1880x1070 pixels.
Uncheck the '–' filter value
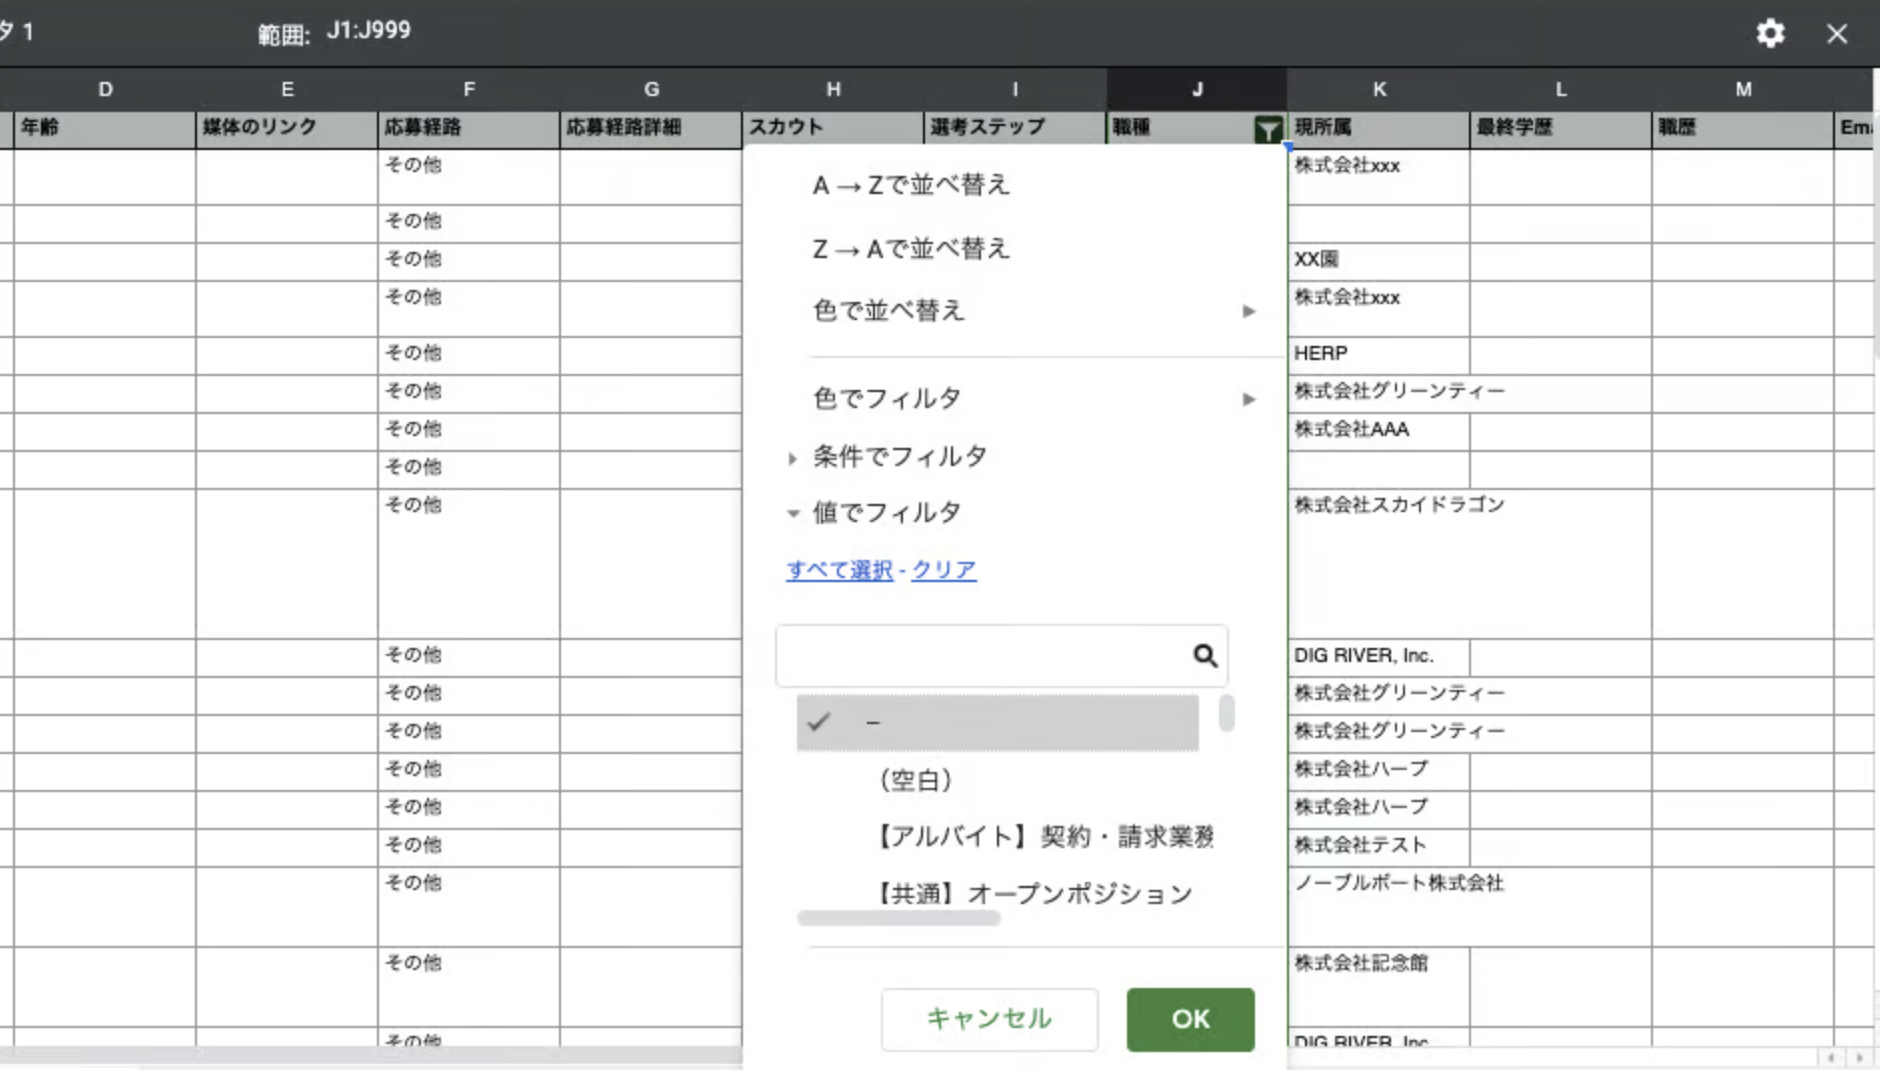pyautogui.click(x=996, y=722)
